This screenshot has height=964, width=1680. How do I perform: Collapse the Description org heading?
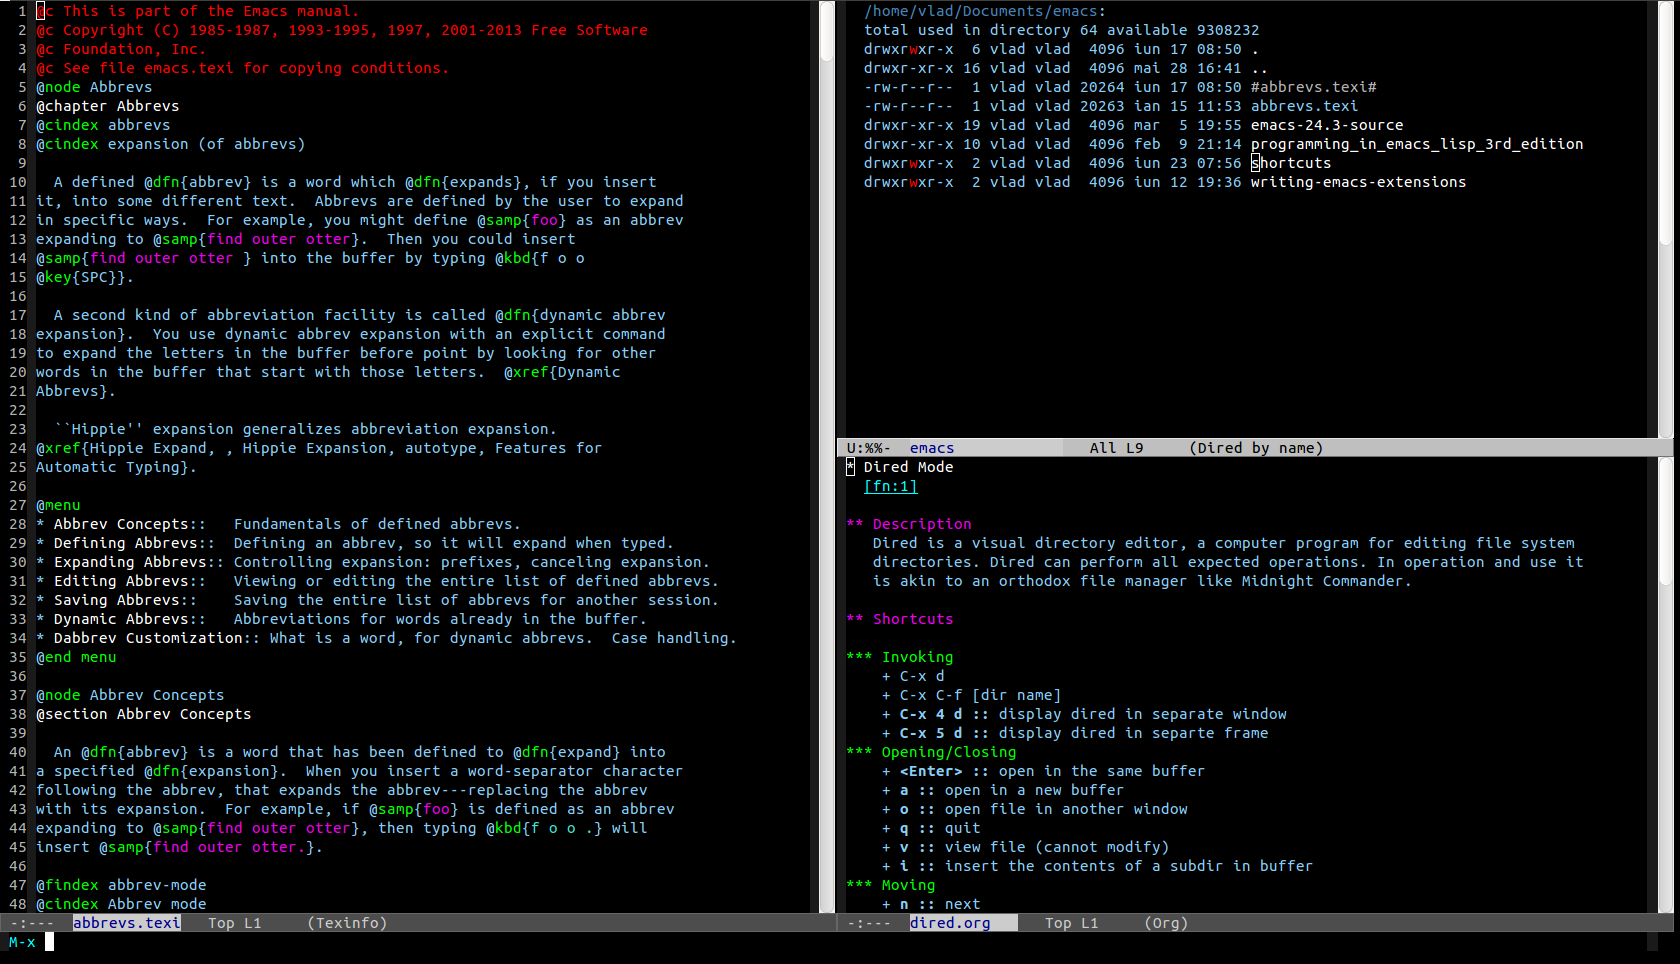tap(908, 524)
